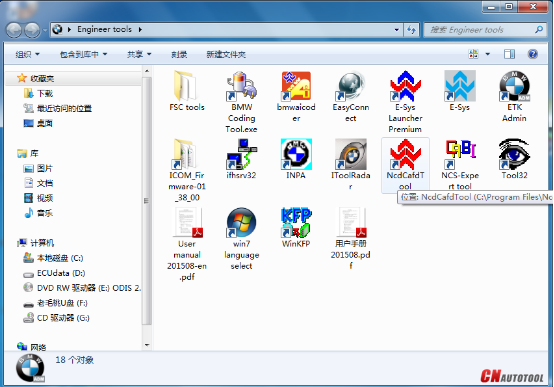Click navigation pane scroll down arrow
This screenshot has width=554, height=387.
coord(147,345)
